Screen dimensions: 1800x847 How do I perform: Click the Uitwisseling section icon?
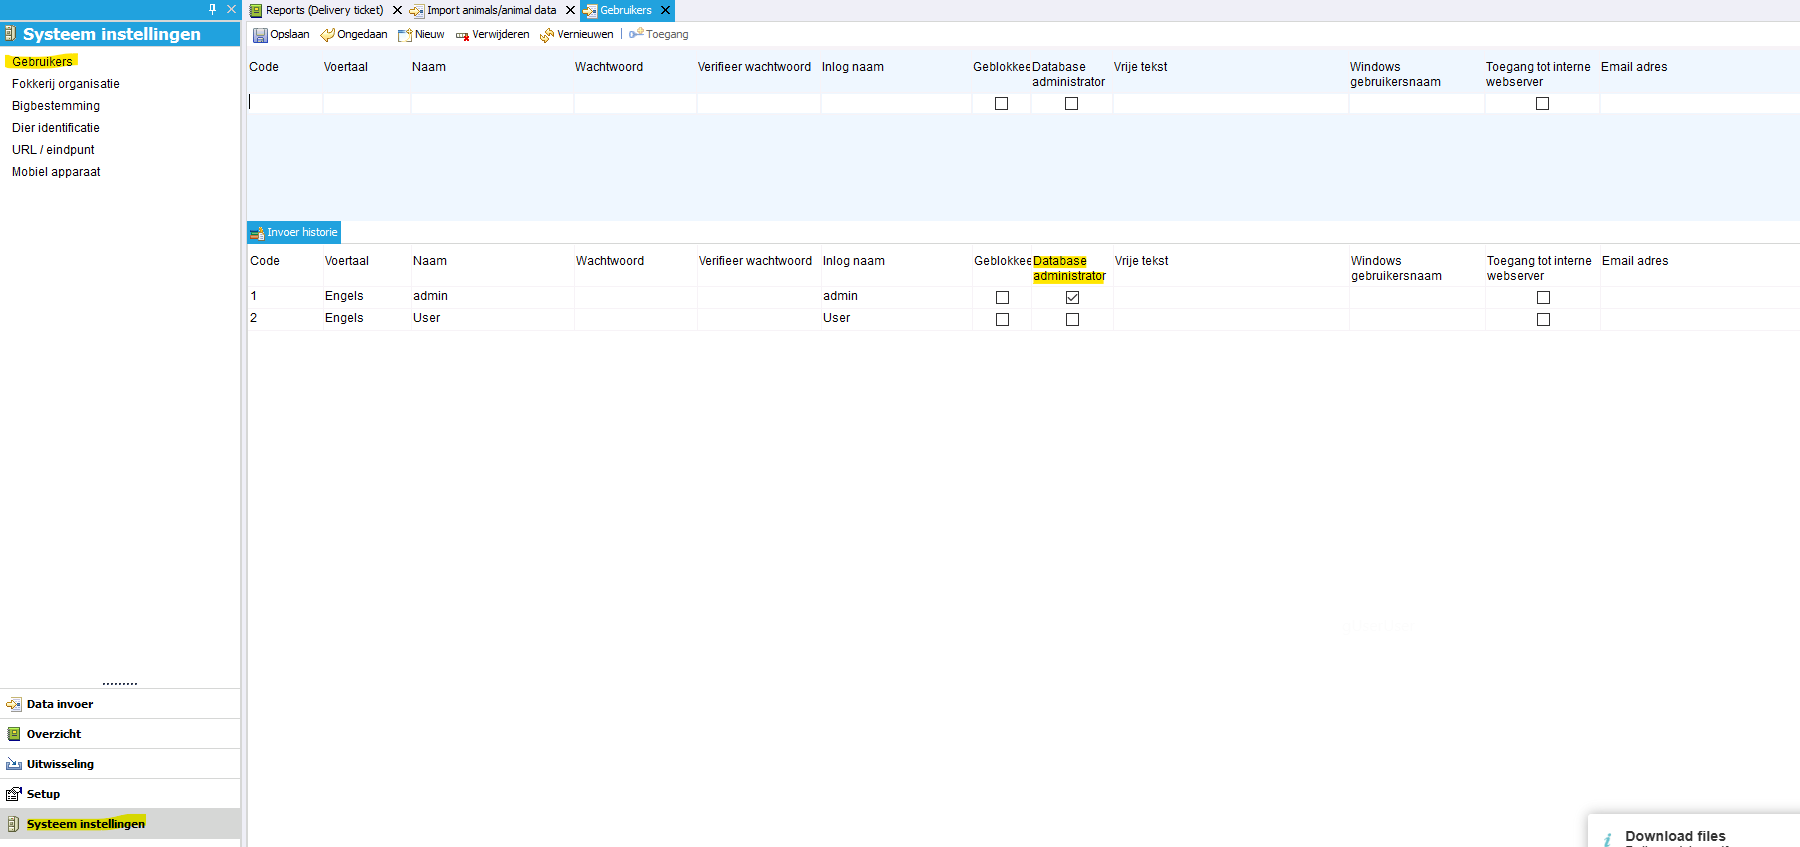click(14, 764)
